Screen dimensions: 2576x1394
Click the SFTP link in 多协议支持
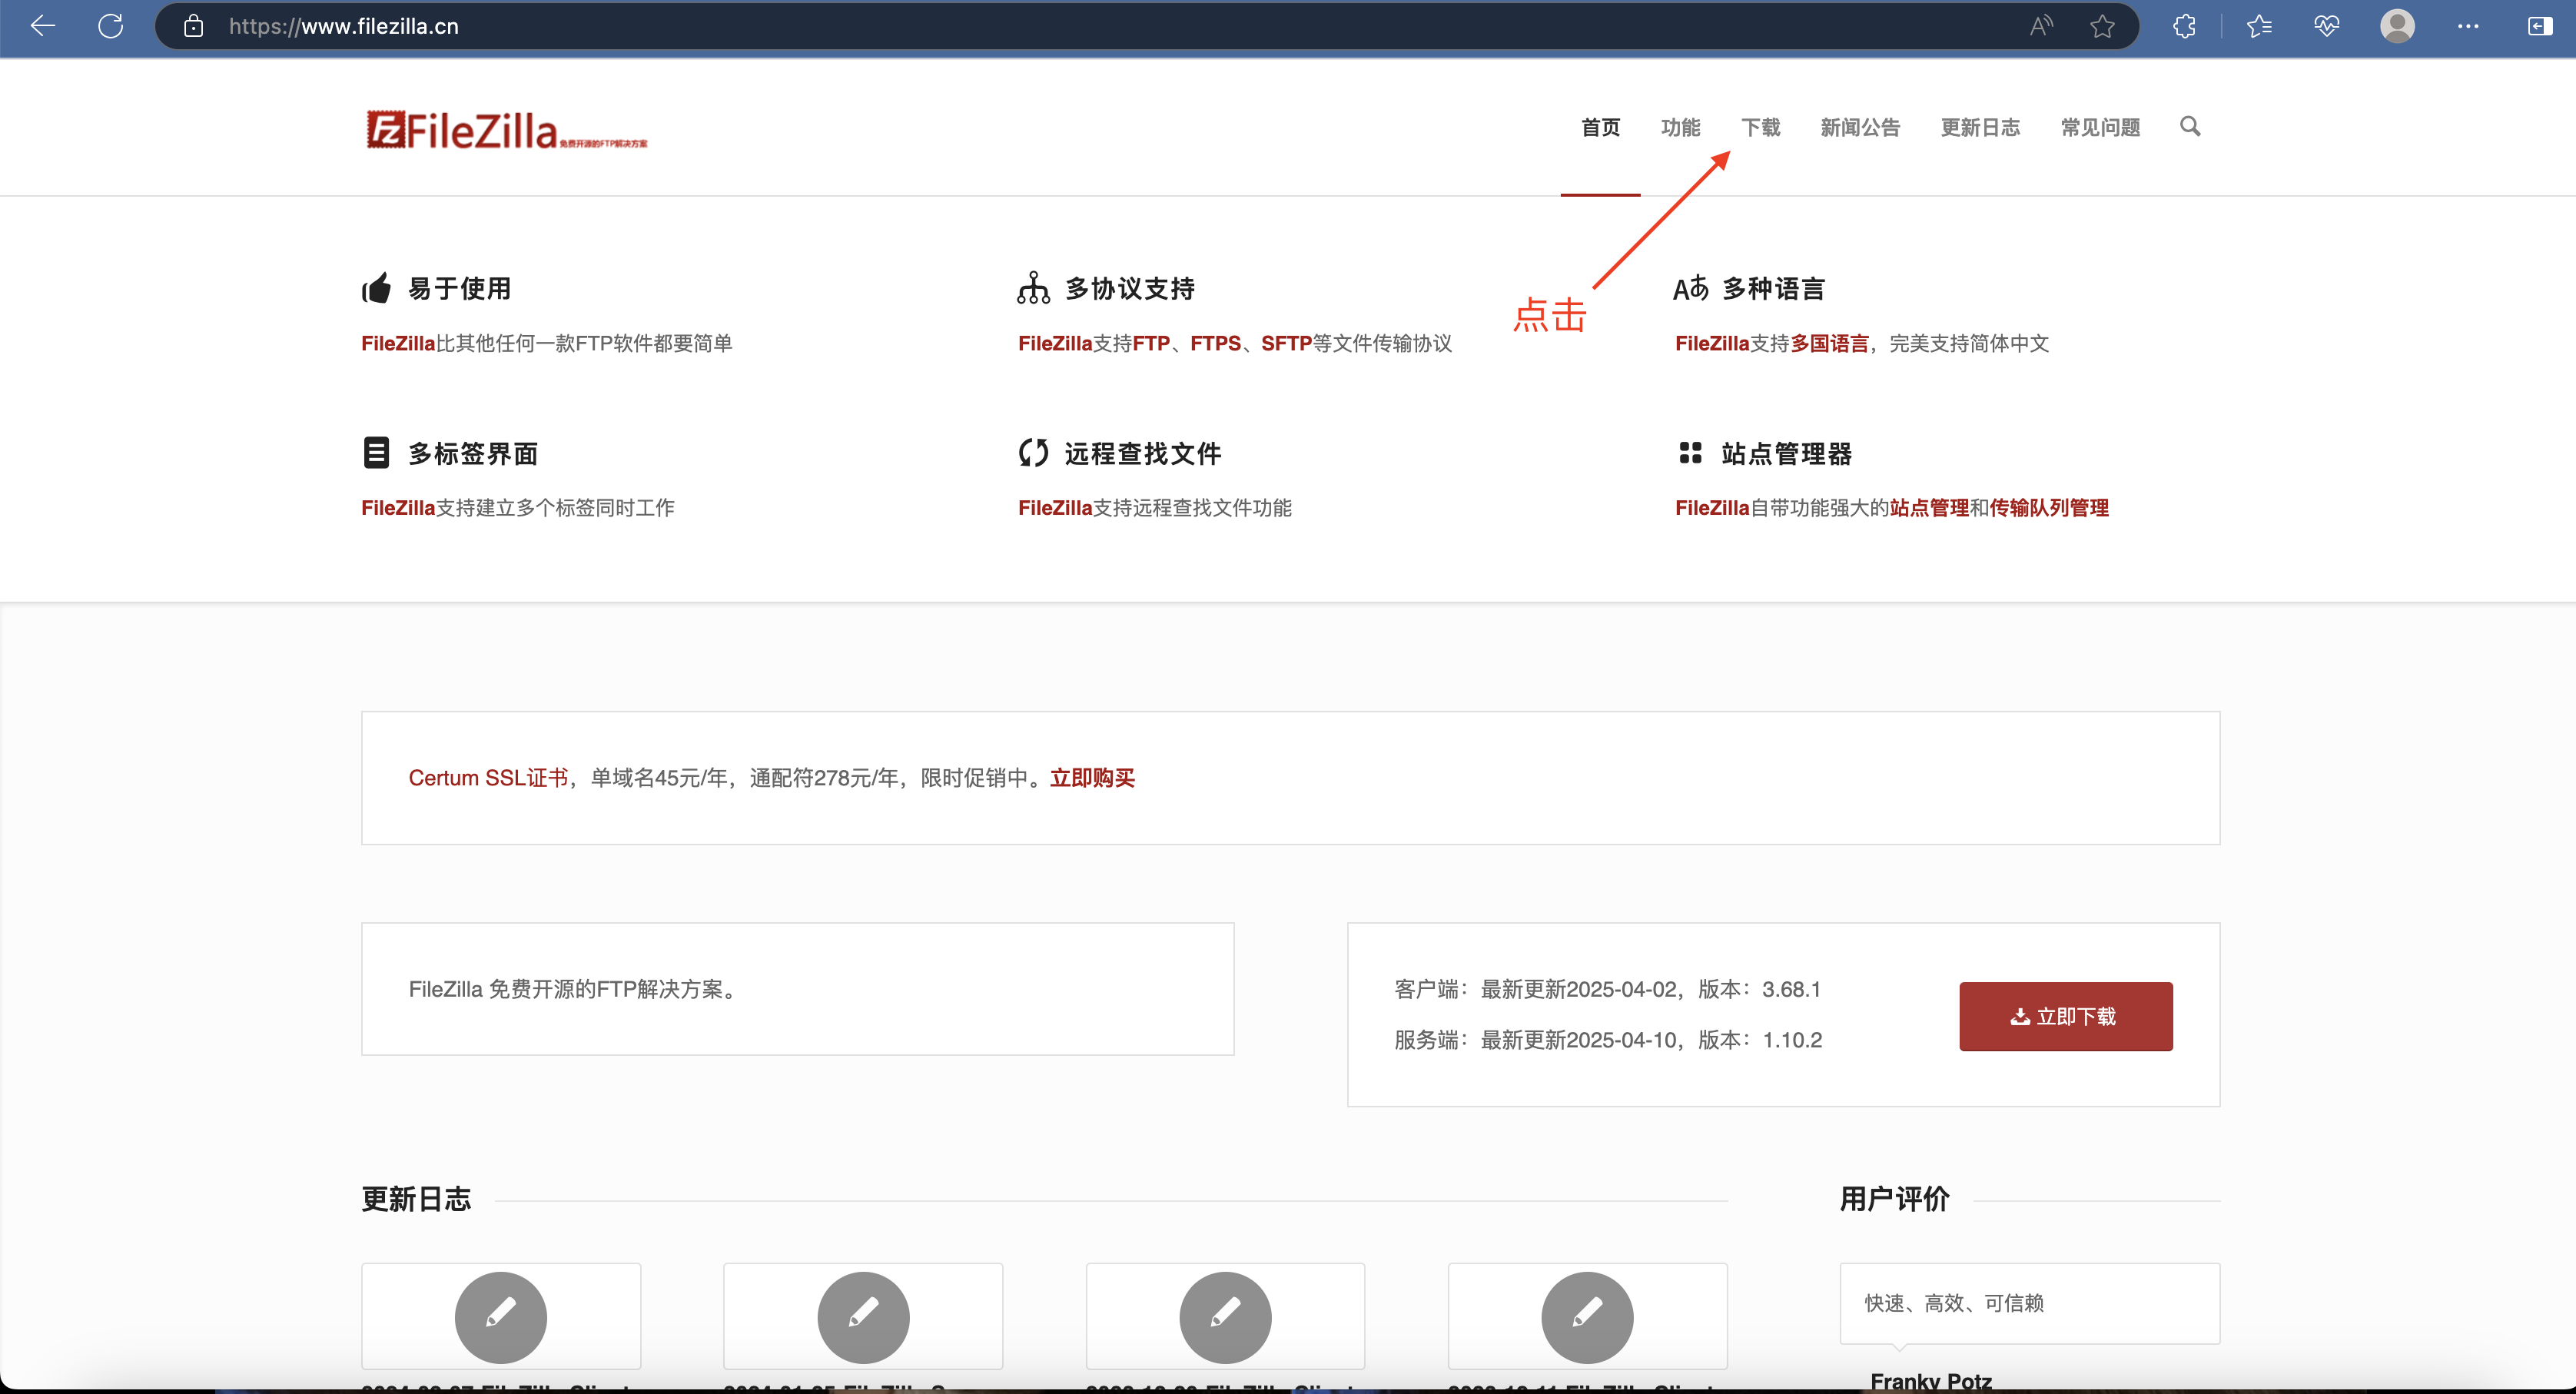click(1286, 343)
